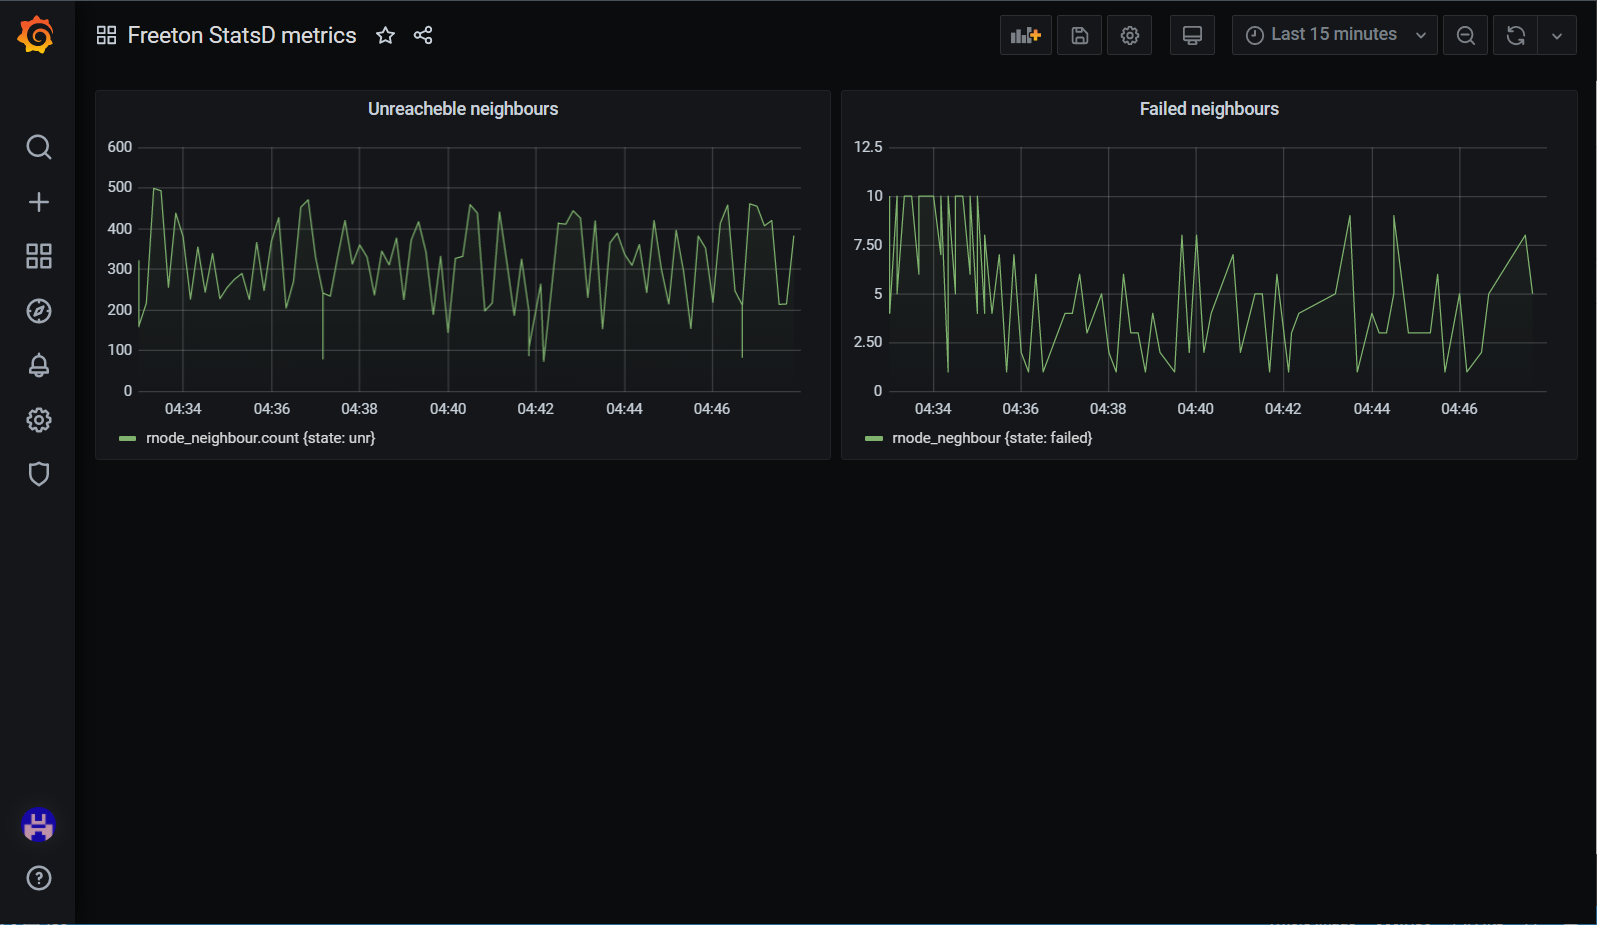Click inside the Unreacheble neighbours graph area
This screenshot has height=925, width=1597.
(x=468, y=269)
